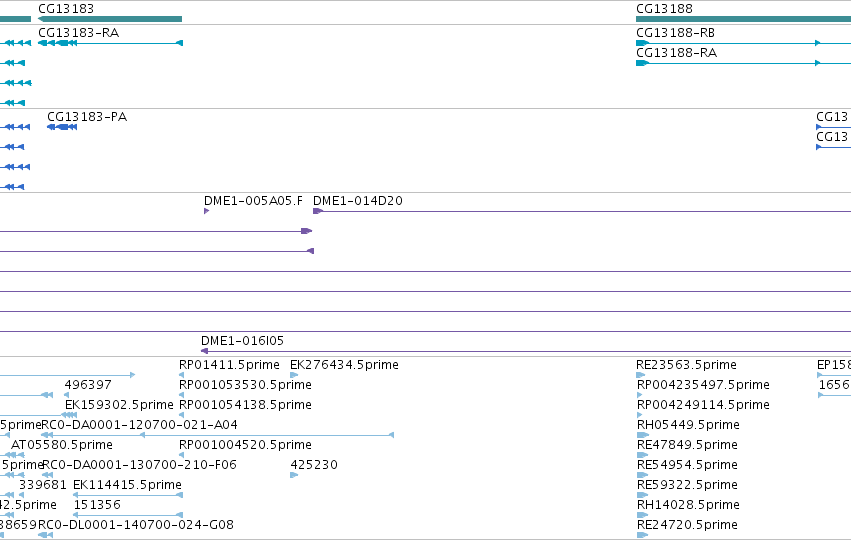Select the EK114415.5prime EST label

(127, 485)
